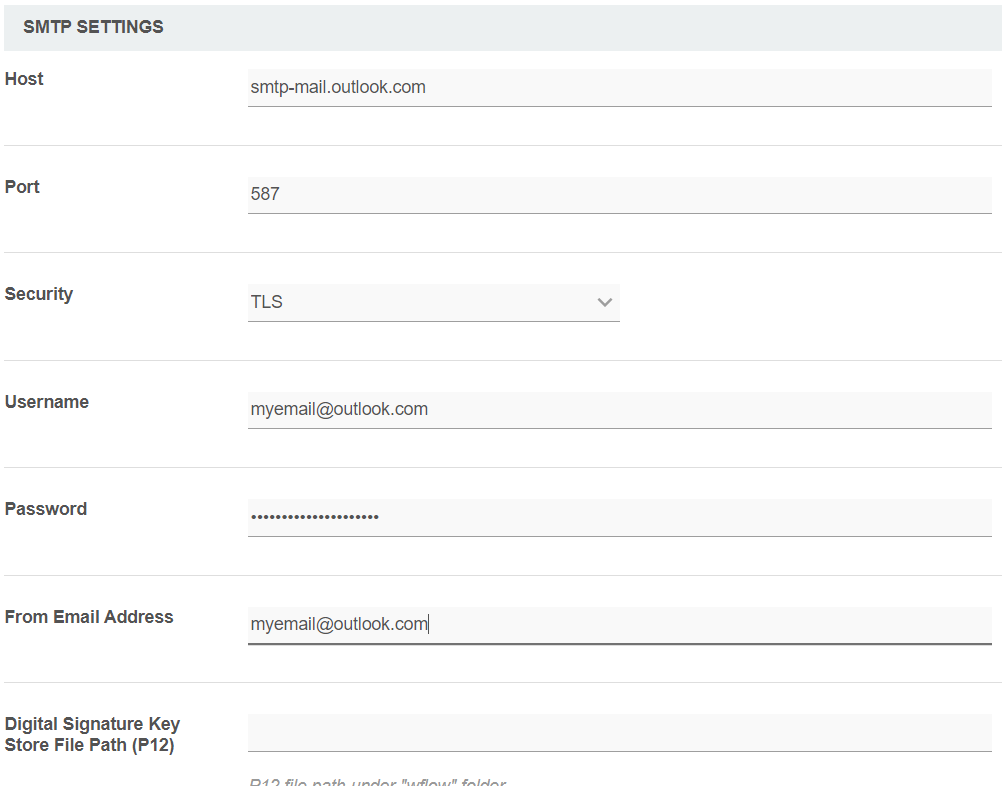Image resolution: width=1002 pixels, height=786 pixels.
Task: Expand the Security dropdown chevron arrow
Action: [x=604, y=302]
